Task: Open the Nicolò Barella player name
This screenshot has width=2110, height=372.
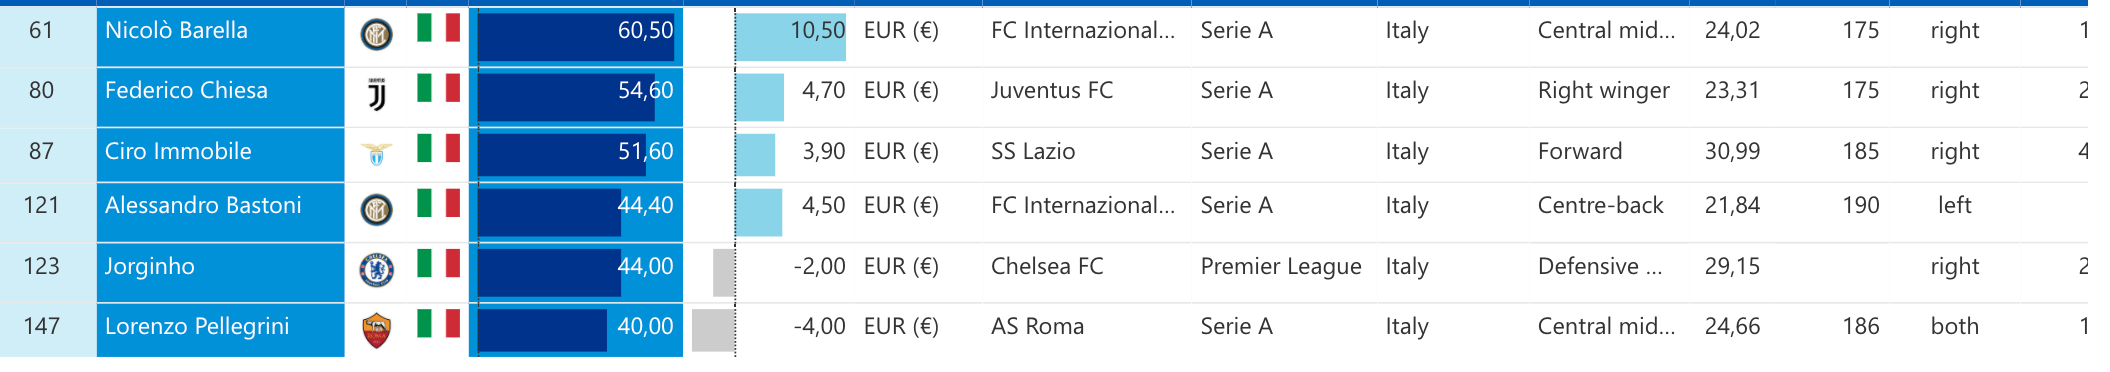Action: [176, 31]
